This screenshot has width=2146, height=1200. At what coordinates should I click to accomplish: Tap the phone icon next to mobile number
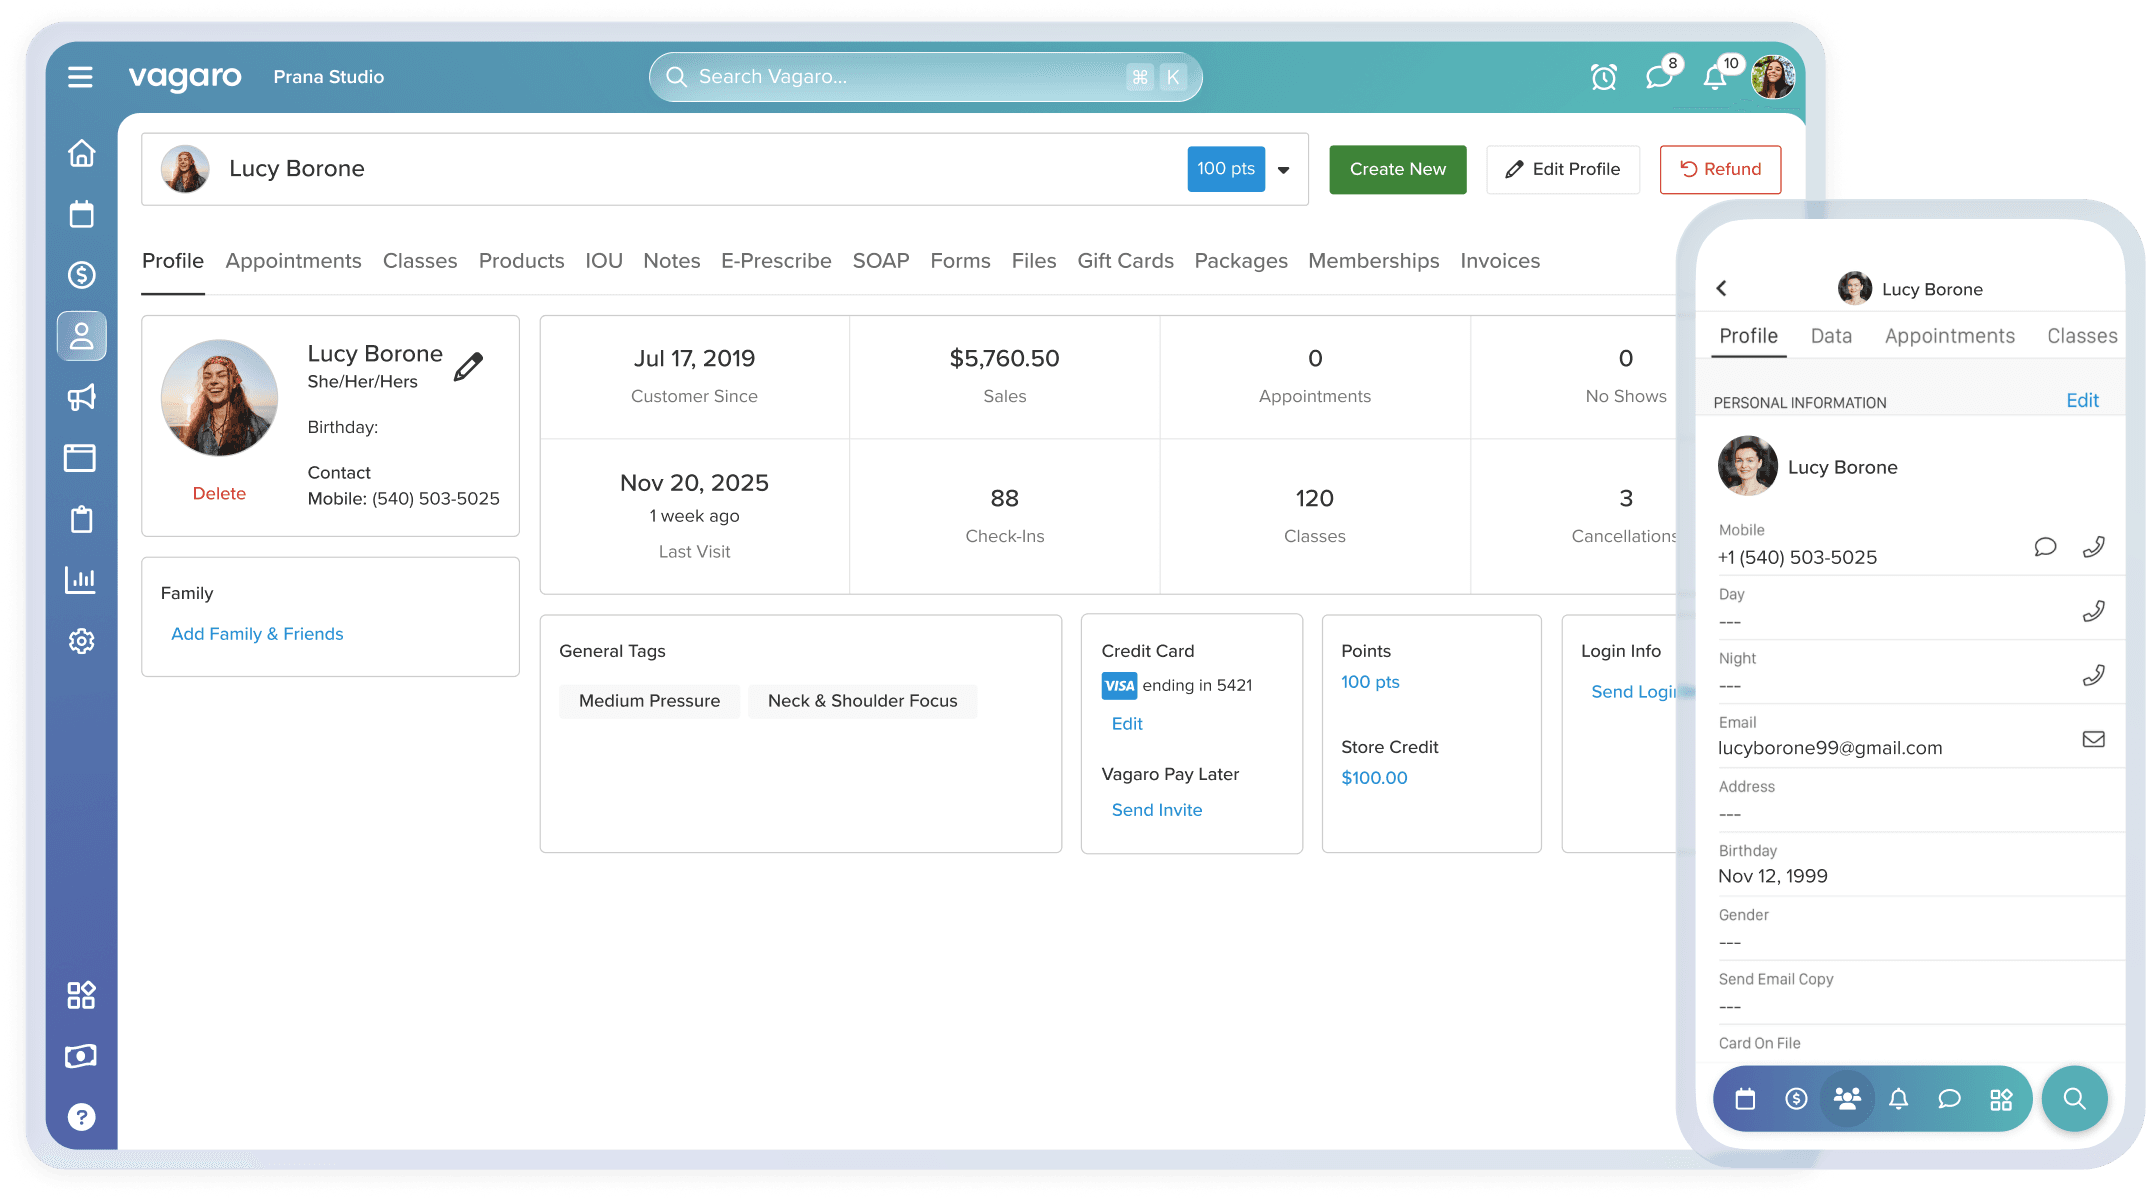point(2093,547)
